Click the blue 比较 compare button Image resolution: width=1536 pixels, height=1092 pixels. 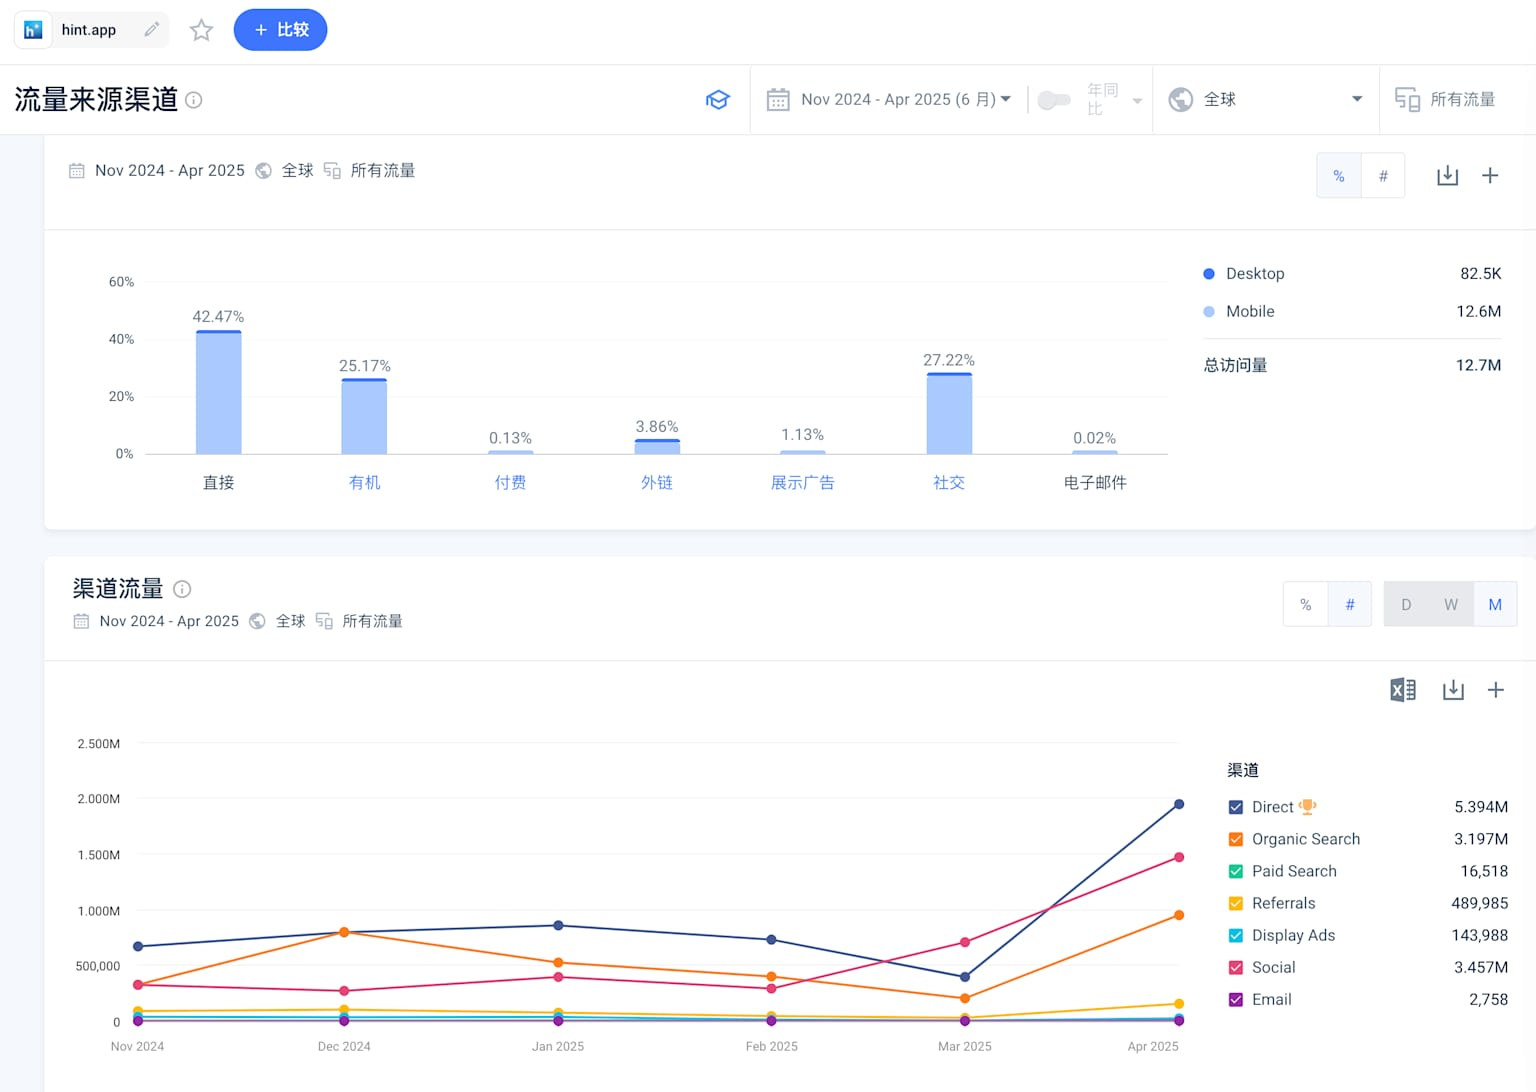click(x=280, y=30)
